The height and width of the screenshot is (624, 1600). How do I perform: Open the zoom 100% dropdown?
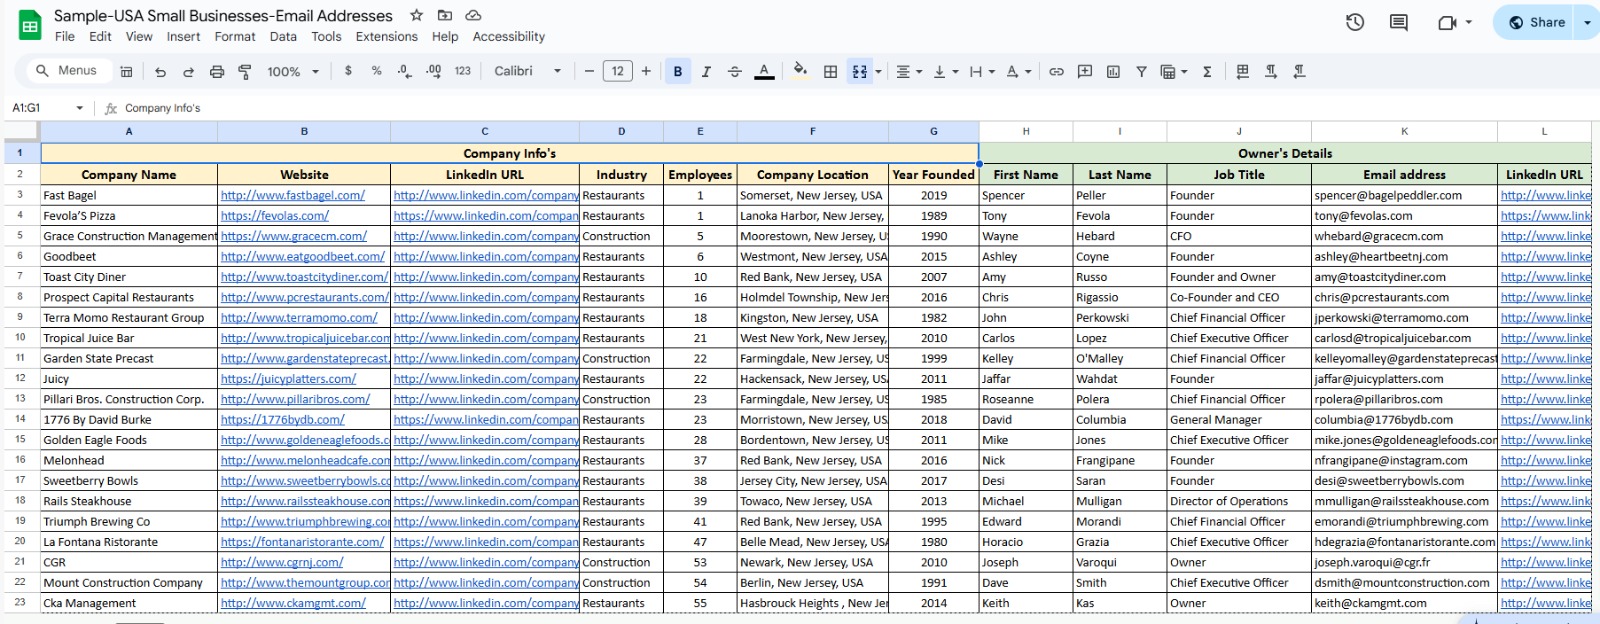point(293,72)
